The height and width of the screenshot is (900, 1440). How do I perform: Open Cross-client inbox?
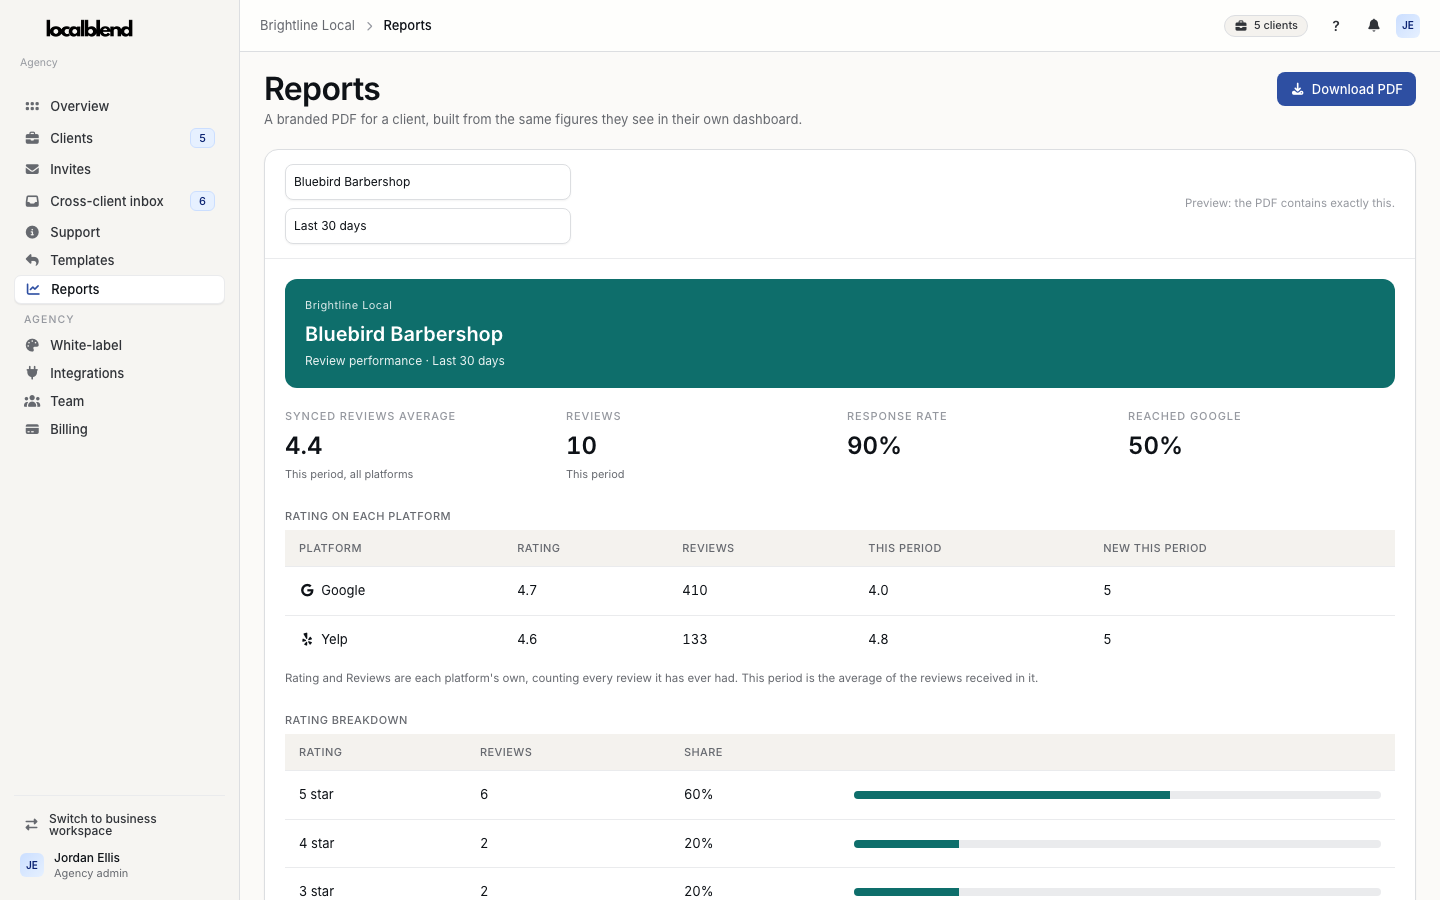click(x=119, y=201)
